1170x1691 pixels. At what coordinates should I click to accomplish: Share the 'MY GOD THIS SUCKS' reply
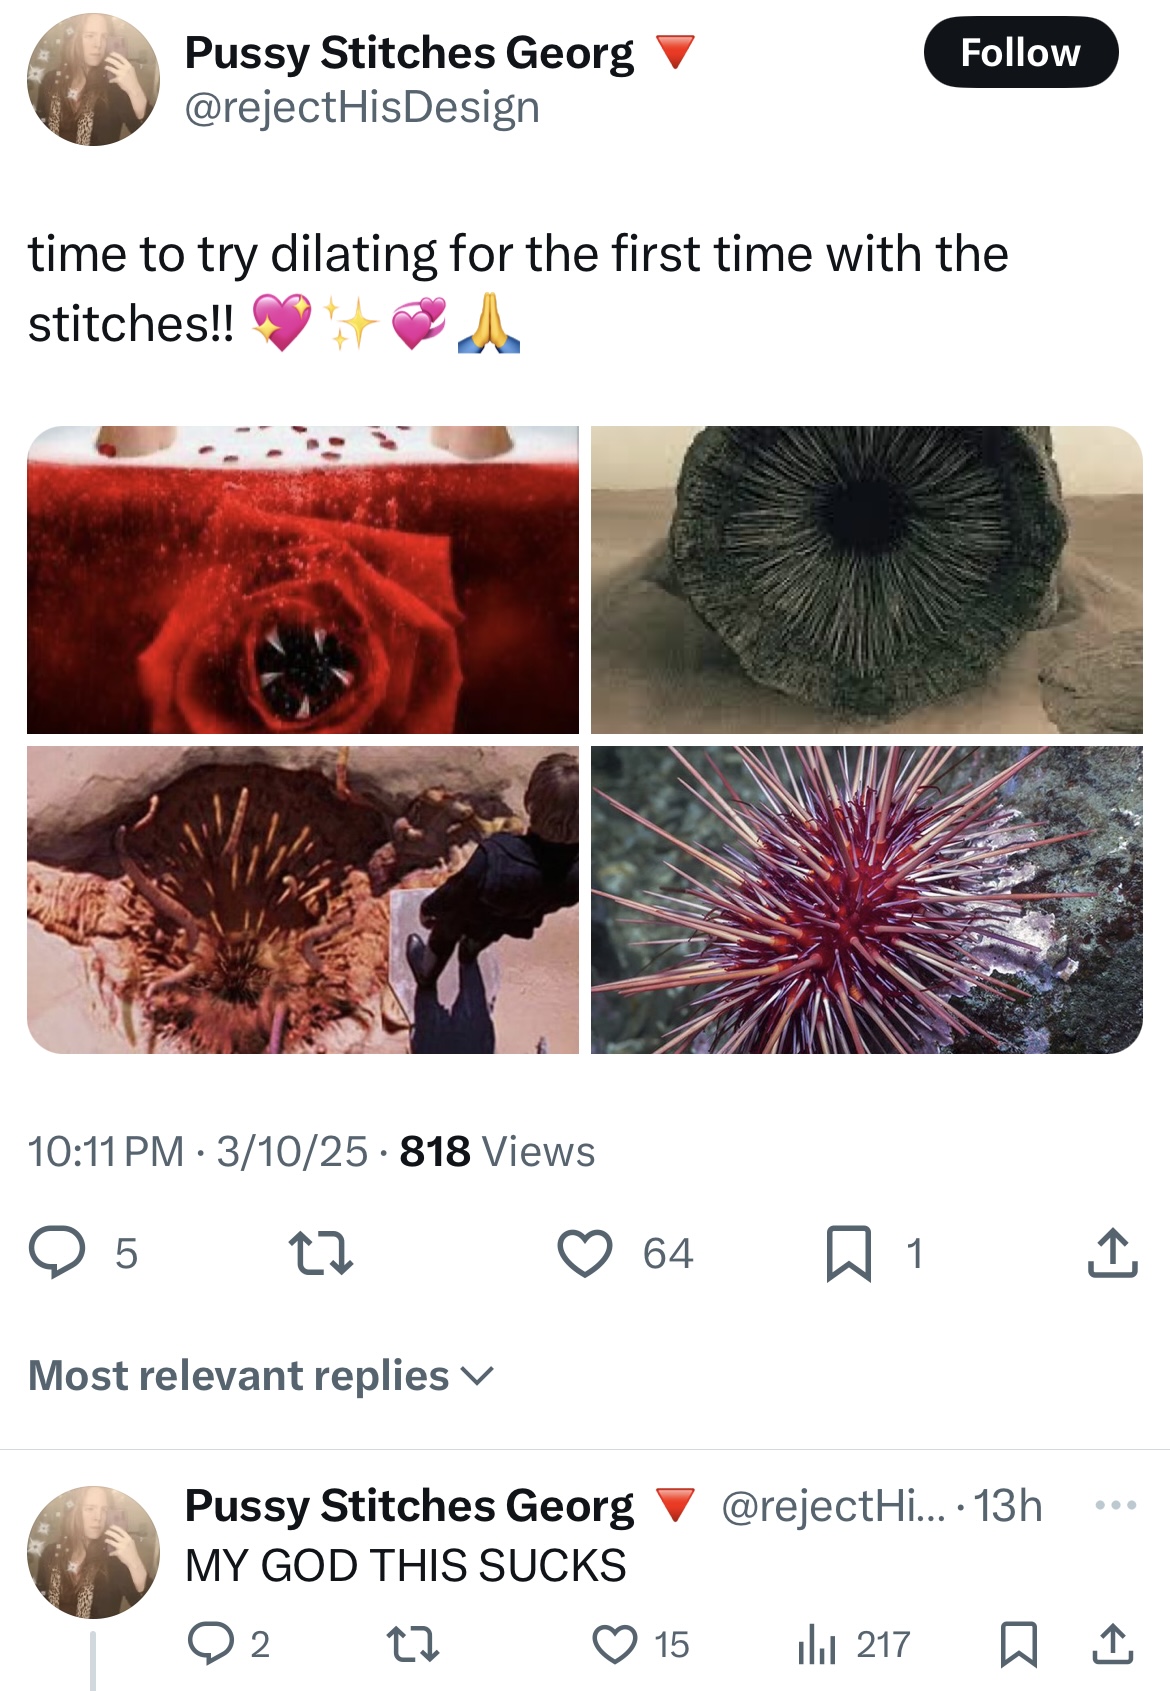1112,1643
